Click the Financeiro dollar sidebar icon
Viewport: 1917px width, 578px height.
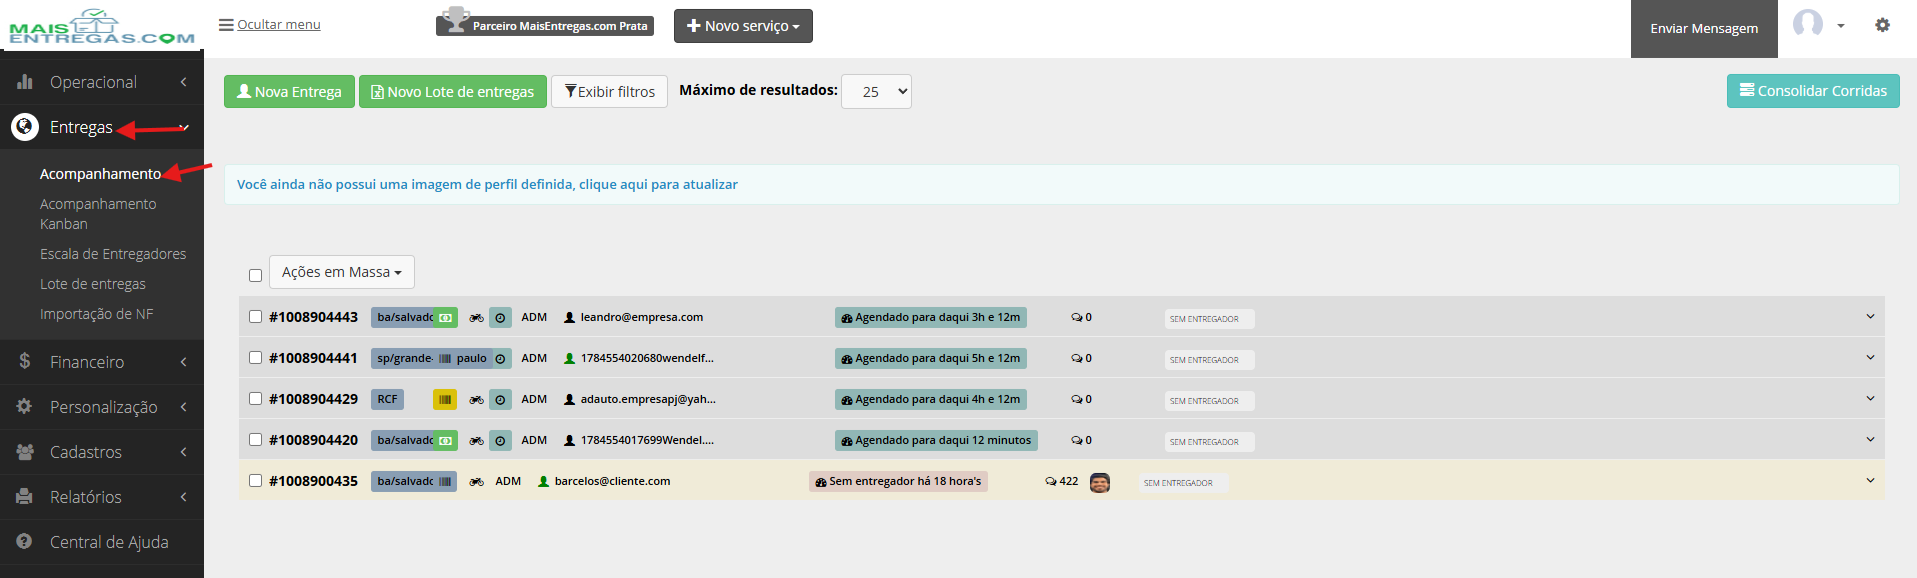[25, 361]
